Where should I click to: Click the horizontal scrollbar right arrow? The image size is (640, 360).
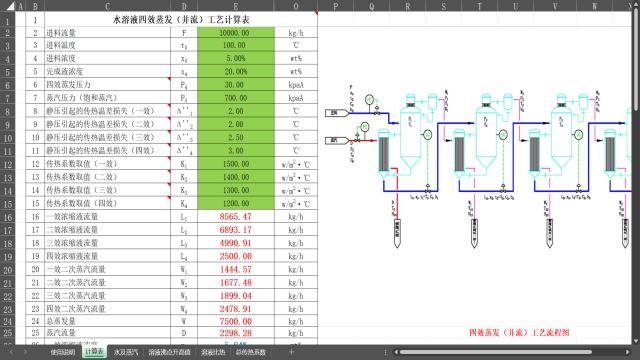pos(628,352)
